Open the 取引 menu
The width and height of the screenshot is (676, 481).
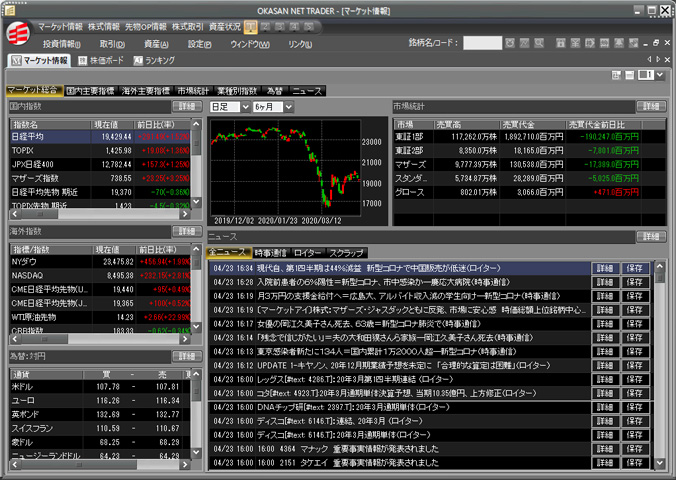tap(112, 44)
